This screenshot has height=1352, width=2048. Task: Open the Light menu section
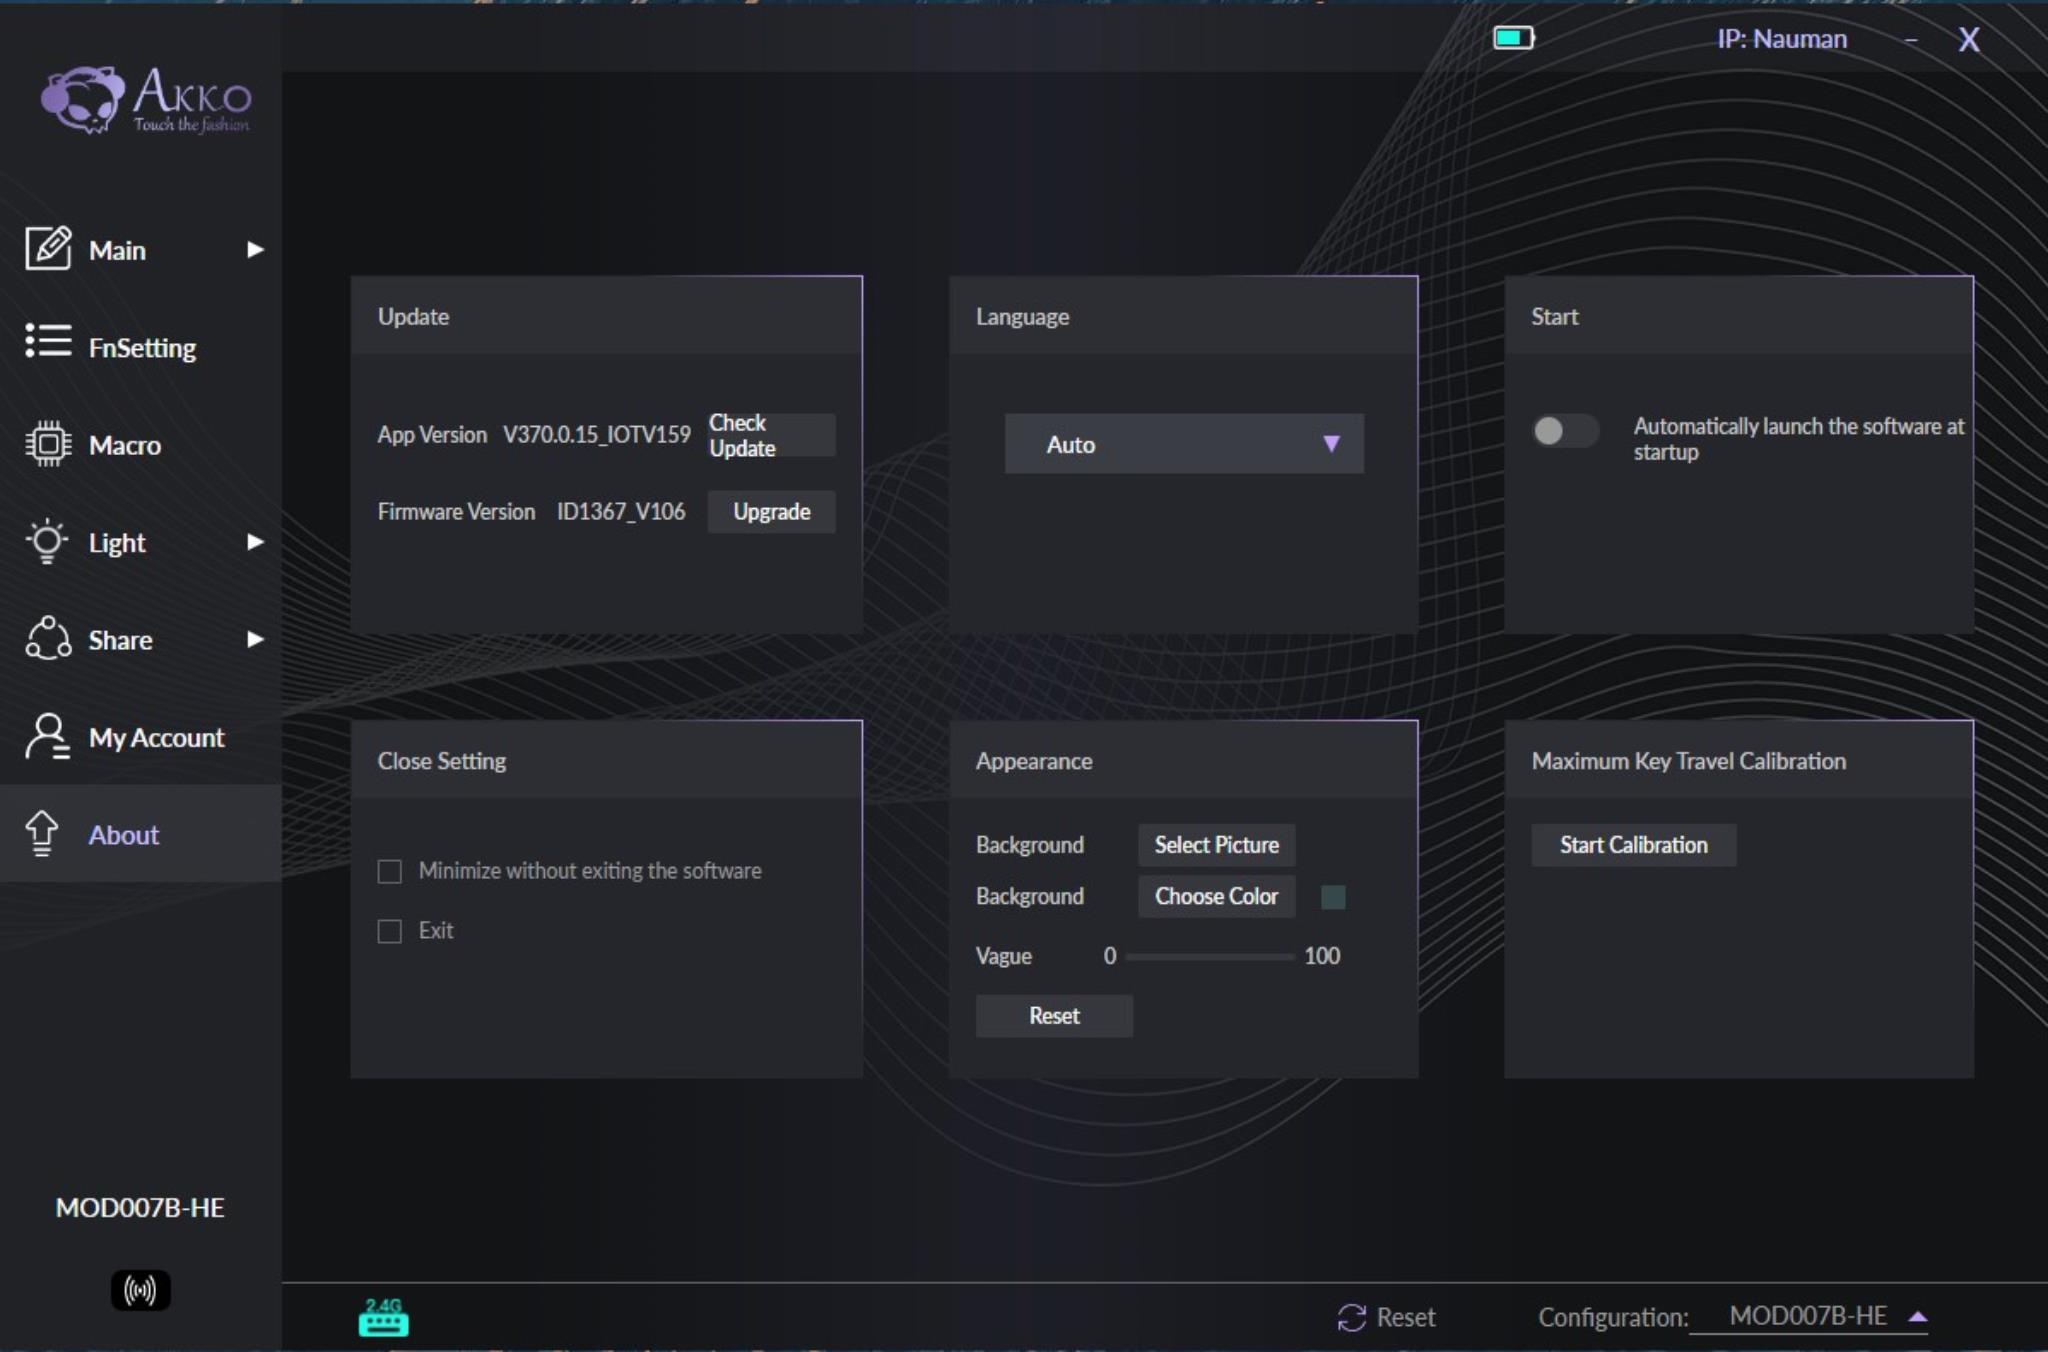(x=140, y=542)
